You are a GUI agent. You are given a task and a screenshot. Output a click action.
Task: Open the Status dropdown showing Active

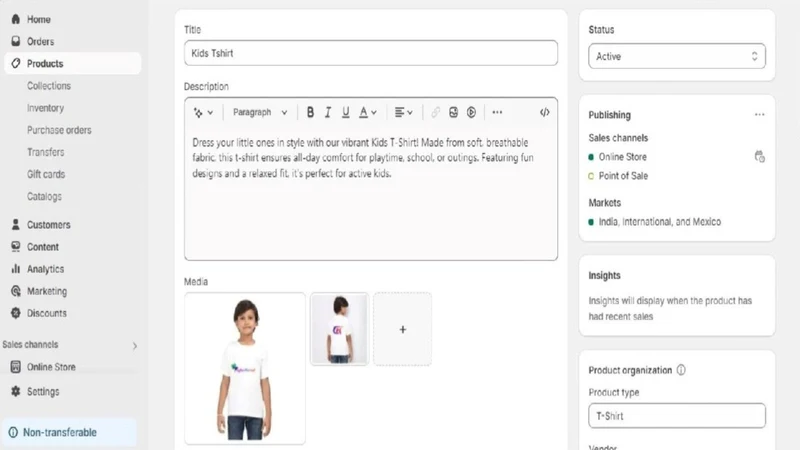tap(677, 56)
